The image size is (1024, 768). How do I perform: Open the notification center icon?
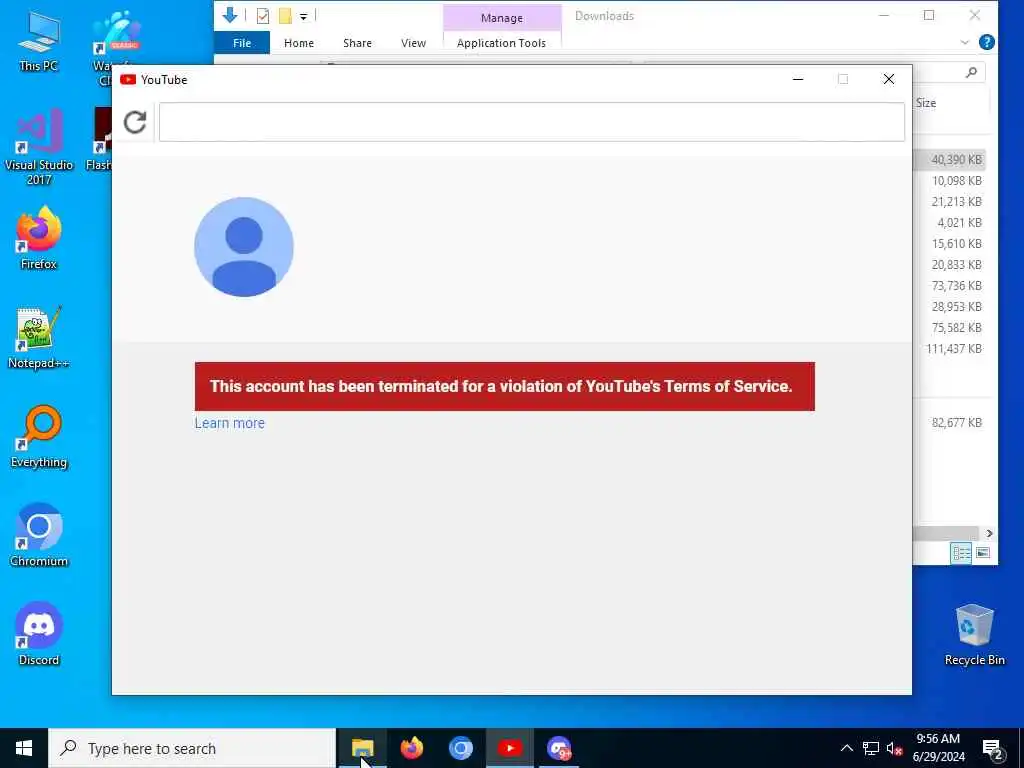click(993, 749)
